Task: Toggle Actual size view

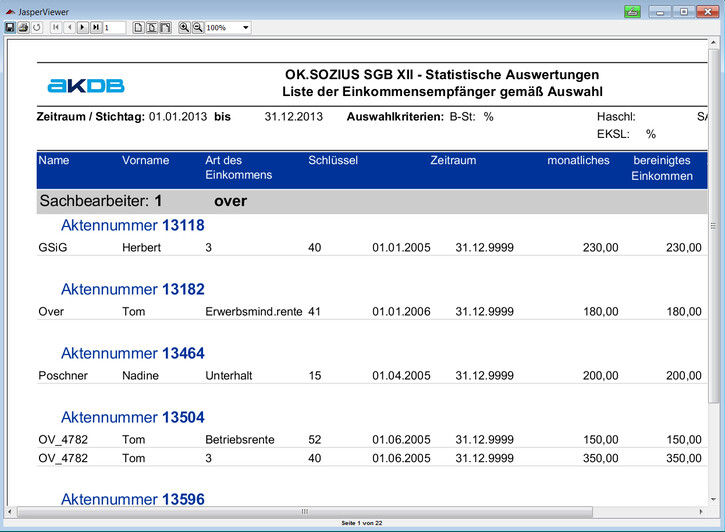Action: (139, 28)
